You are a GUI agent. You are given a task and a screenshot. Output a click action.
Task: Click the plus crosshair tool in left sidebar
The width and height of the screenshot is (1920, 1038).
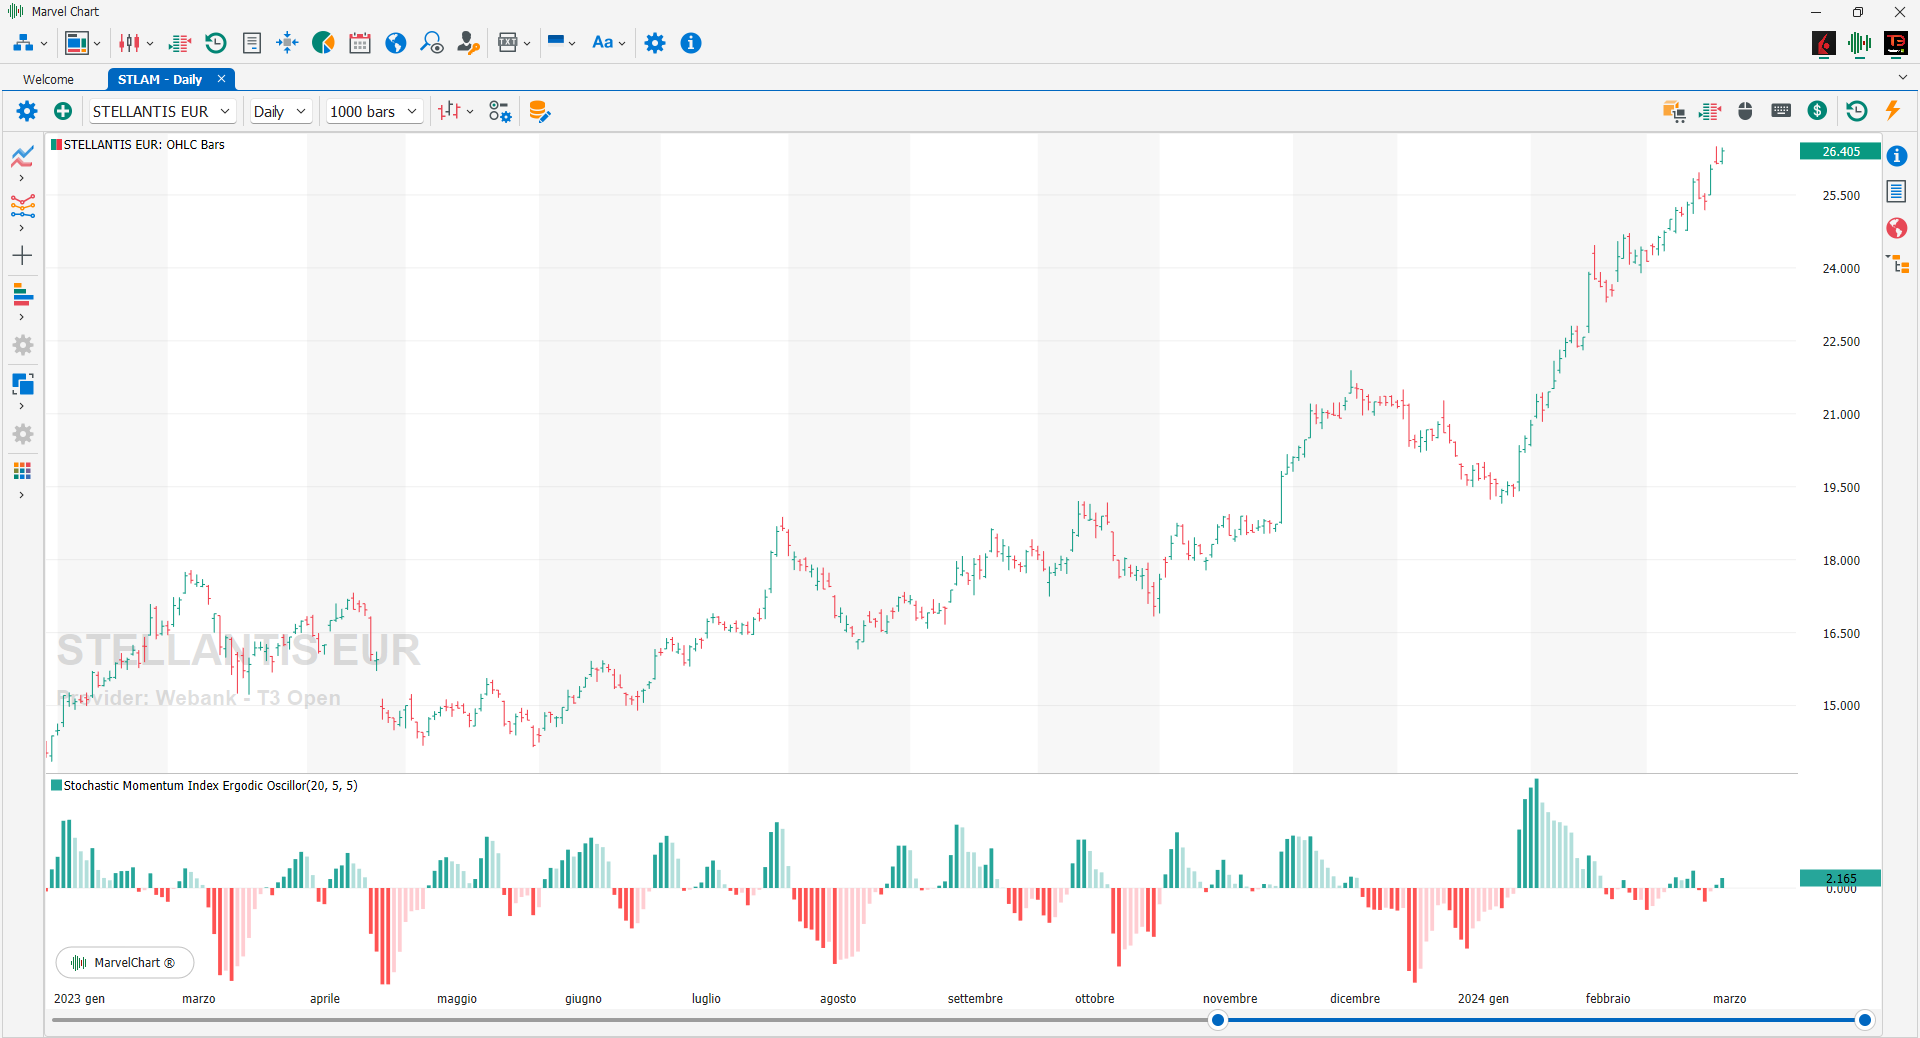pos(22,256)
